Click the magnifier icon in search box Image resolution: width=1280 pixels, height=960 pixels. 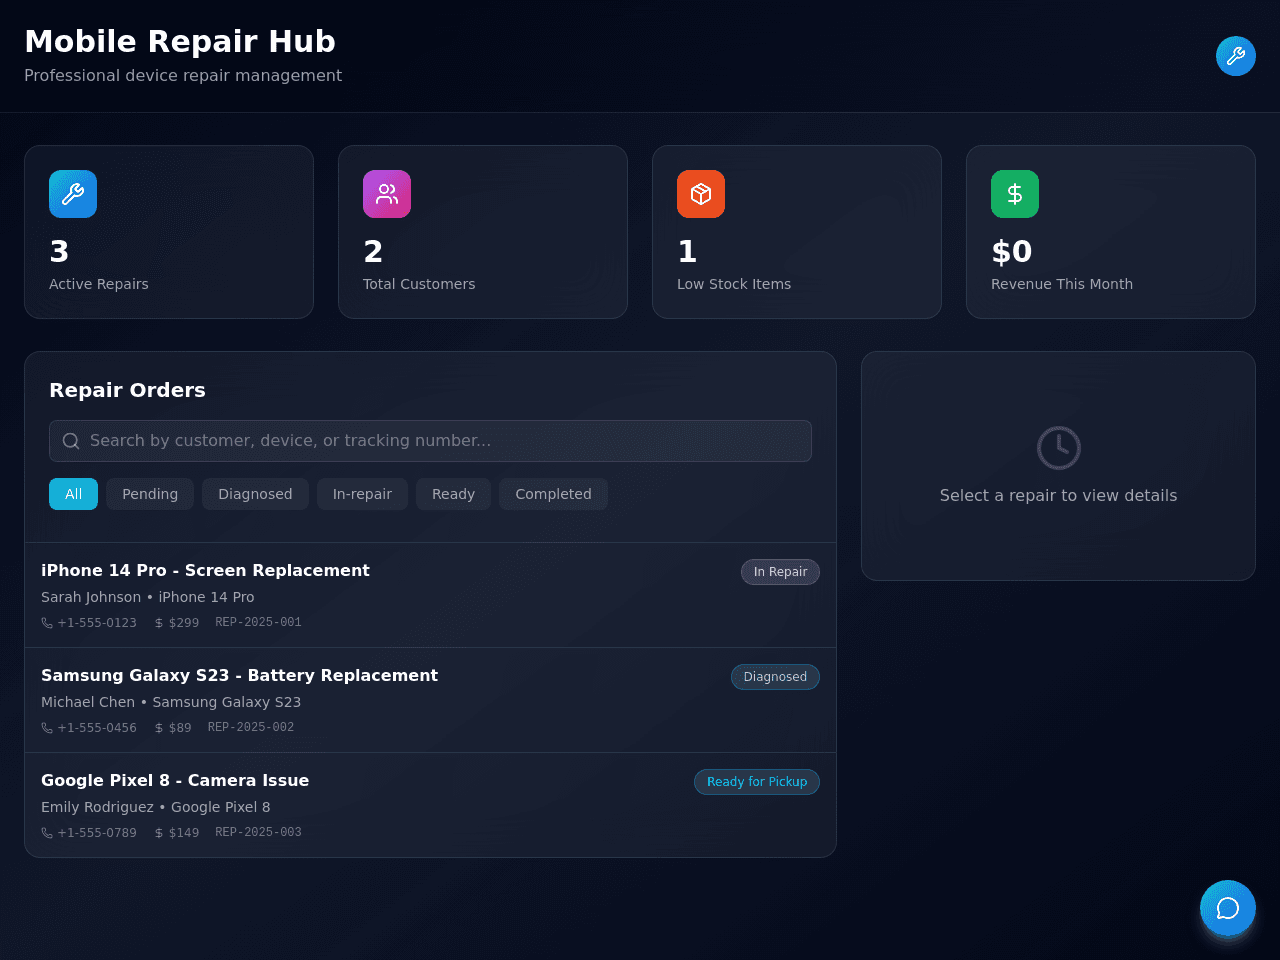coord(71,441)
